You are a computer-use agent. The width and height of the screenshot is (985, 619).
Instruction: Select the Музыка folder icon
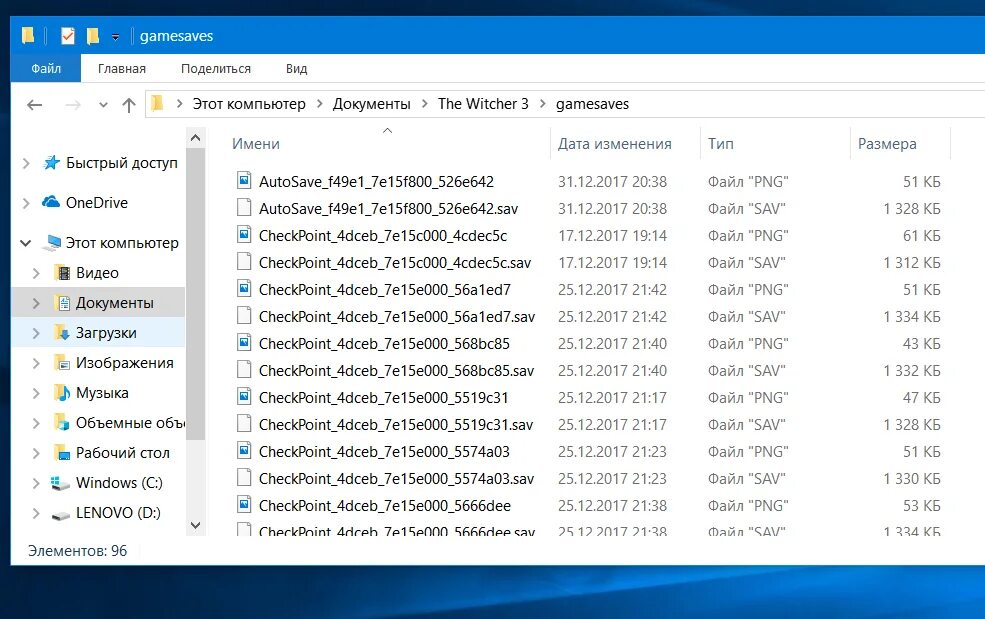(62, 392)
